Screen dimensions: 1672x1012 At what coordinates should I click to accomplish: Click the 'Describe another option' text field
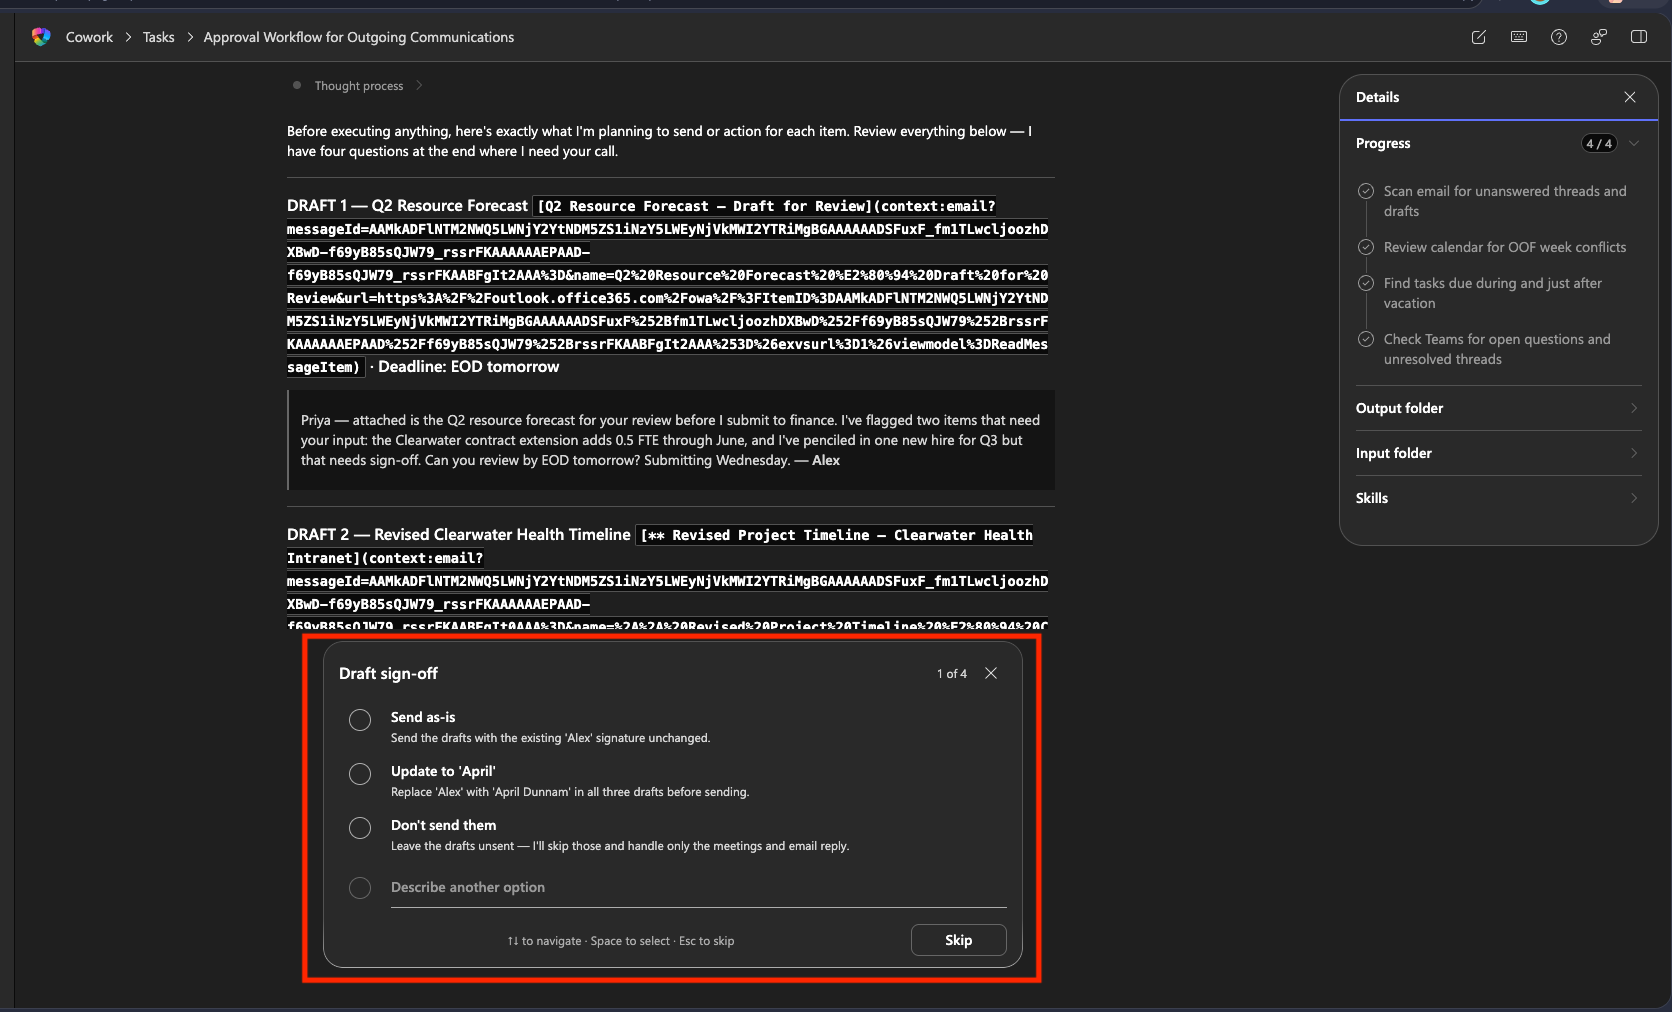pyautogui.click(x=697, y=888)
